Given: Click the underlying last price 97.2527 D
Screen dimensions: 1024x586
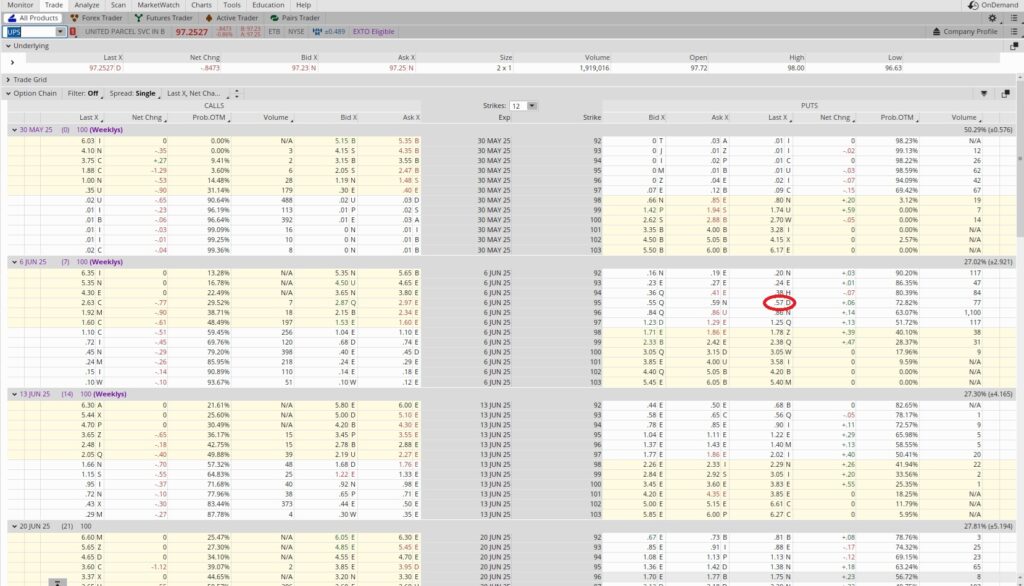Looking at the screenshot, I should (x=104, y=68).
